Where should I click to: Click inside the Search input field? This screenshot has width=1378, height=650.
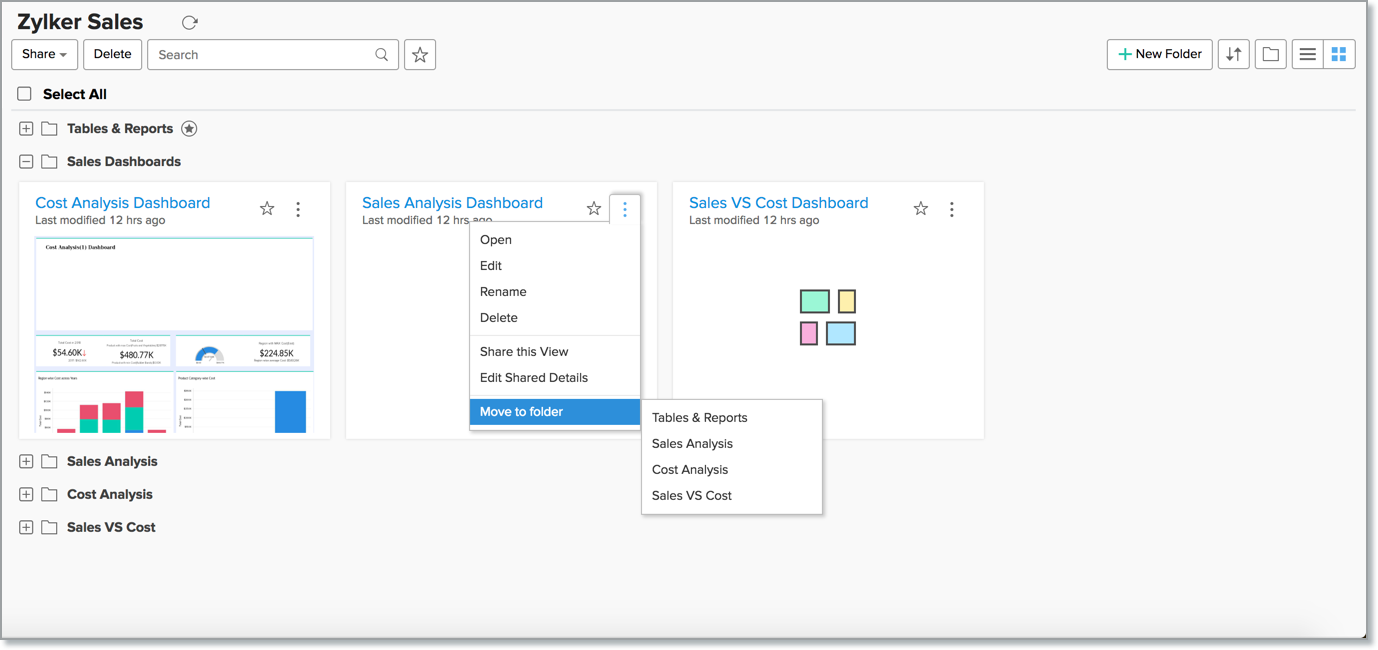(260, 55)
